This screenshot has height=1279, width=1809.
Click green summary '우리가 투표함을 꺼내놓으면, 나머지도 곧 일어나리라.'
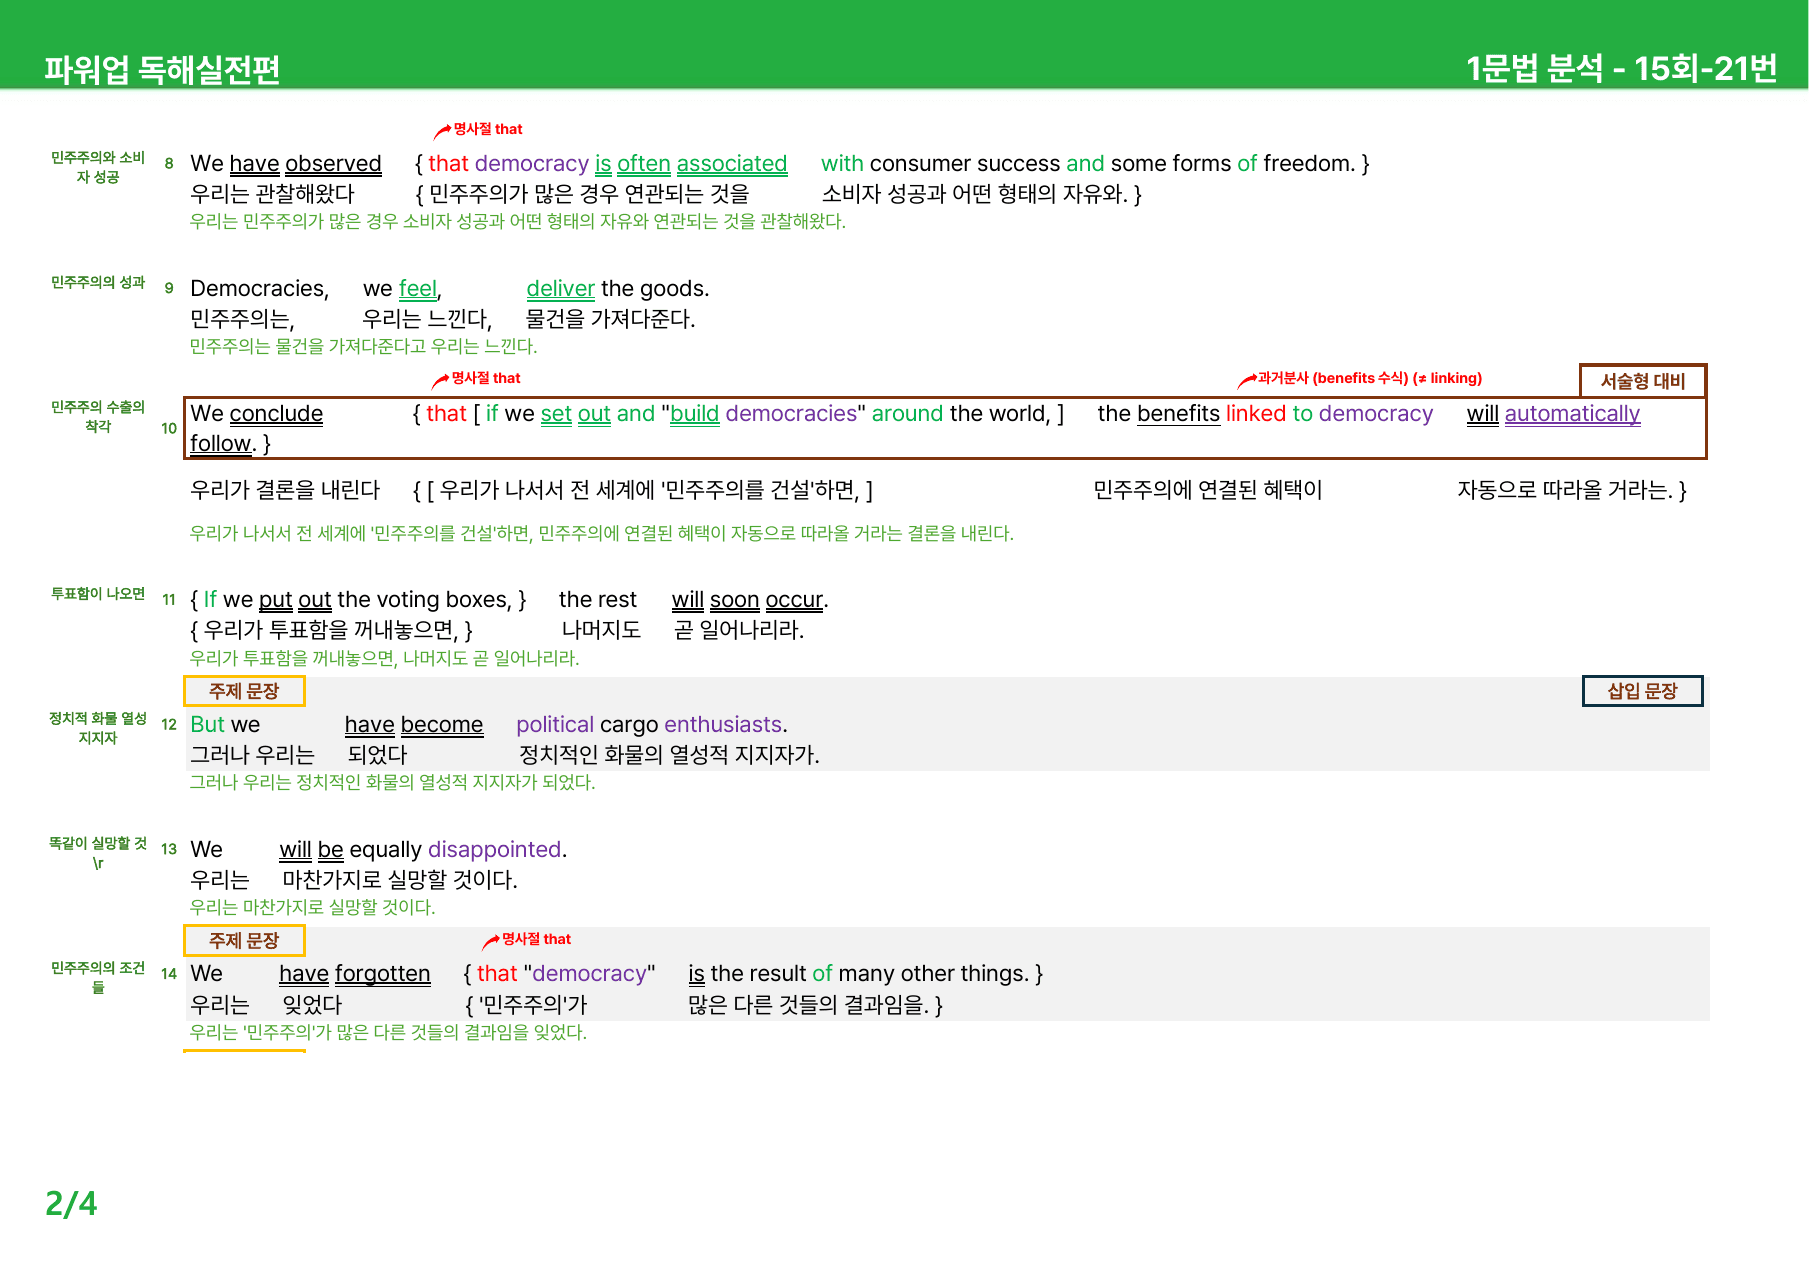pyautogui.click(x=385, y=659)
